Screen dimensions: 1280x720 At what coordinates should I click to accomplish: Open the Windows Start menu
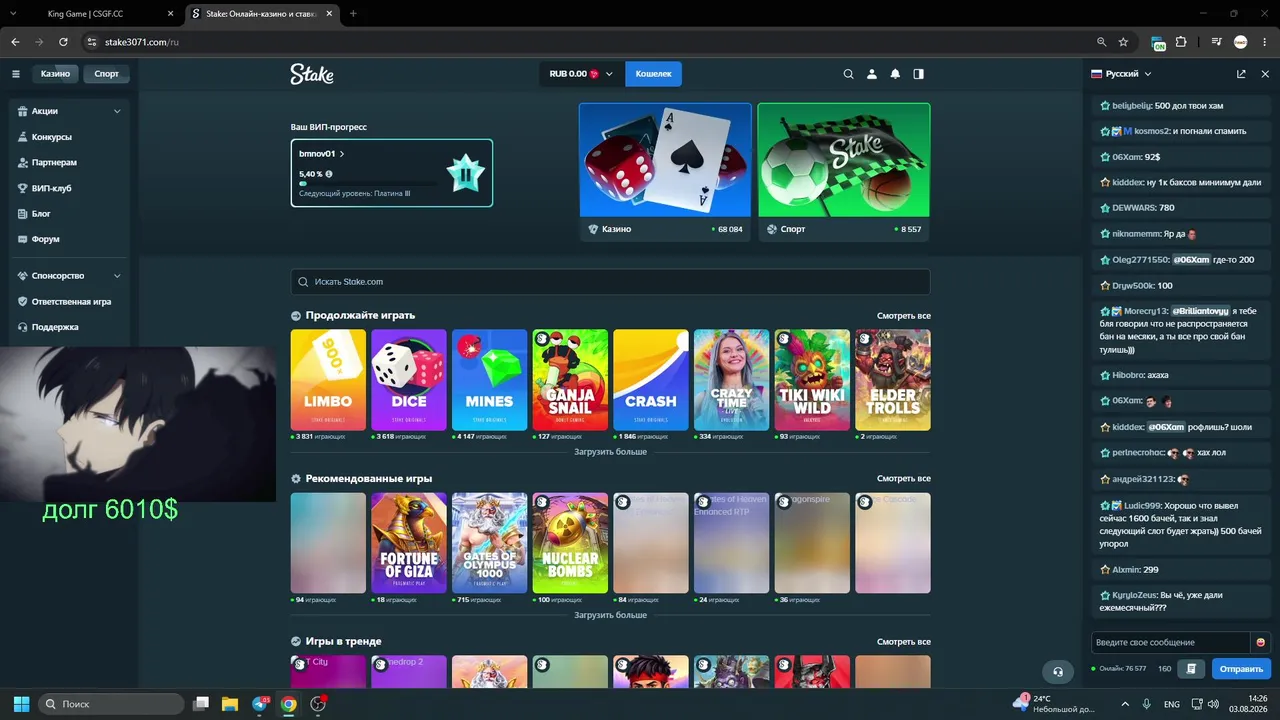[x=21, y=704]
